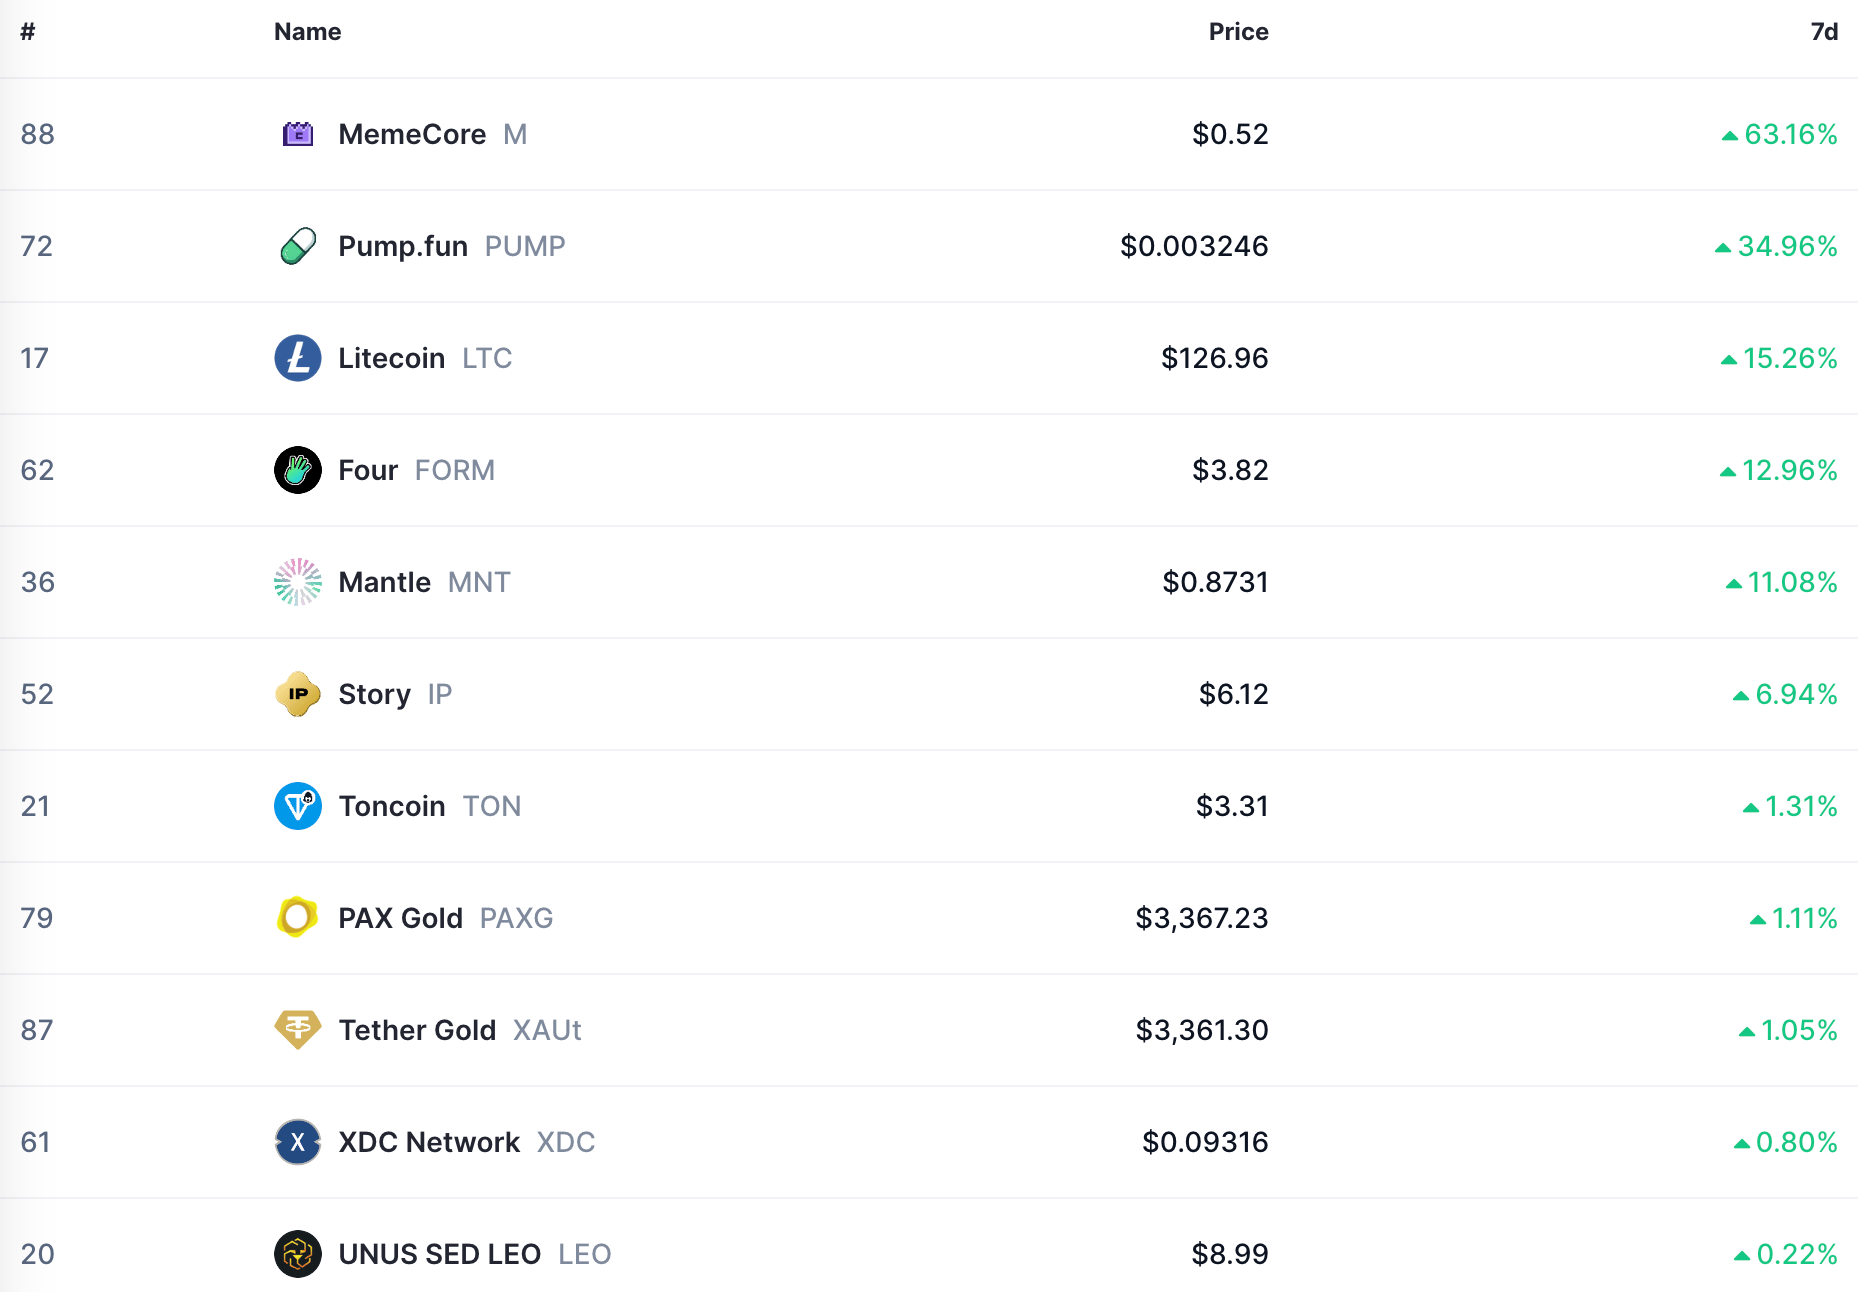Sort by the Price column header
Image resolution: width=1858 pixels, height=1292 pixels.
click(x=1238, y=32)
